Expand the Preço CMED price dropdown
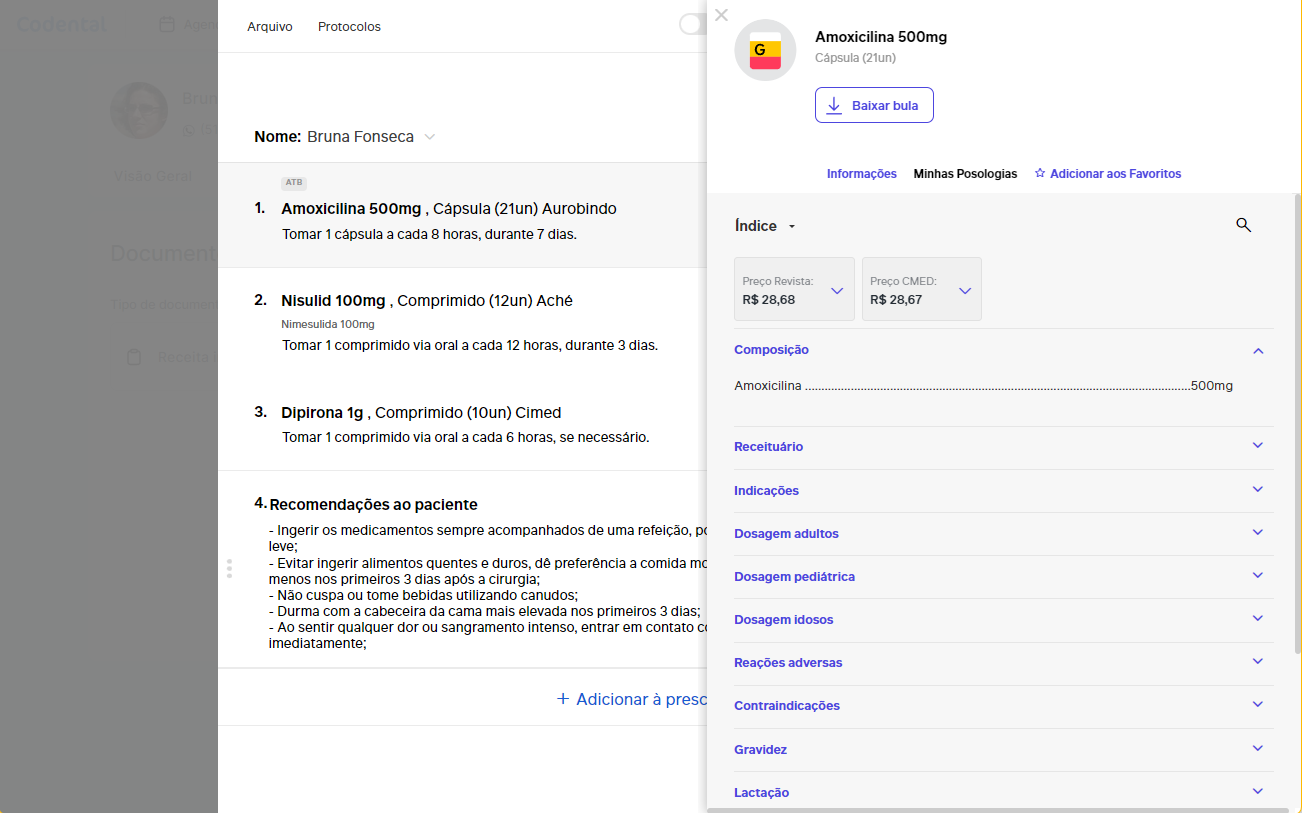The image size is (1302, 813). [x=965, y=291]
